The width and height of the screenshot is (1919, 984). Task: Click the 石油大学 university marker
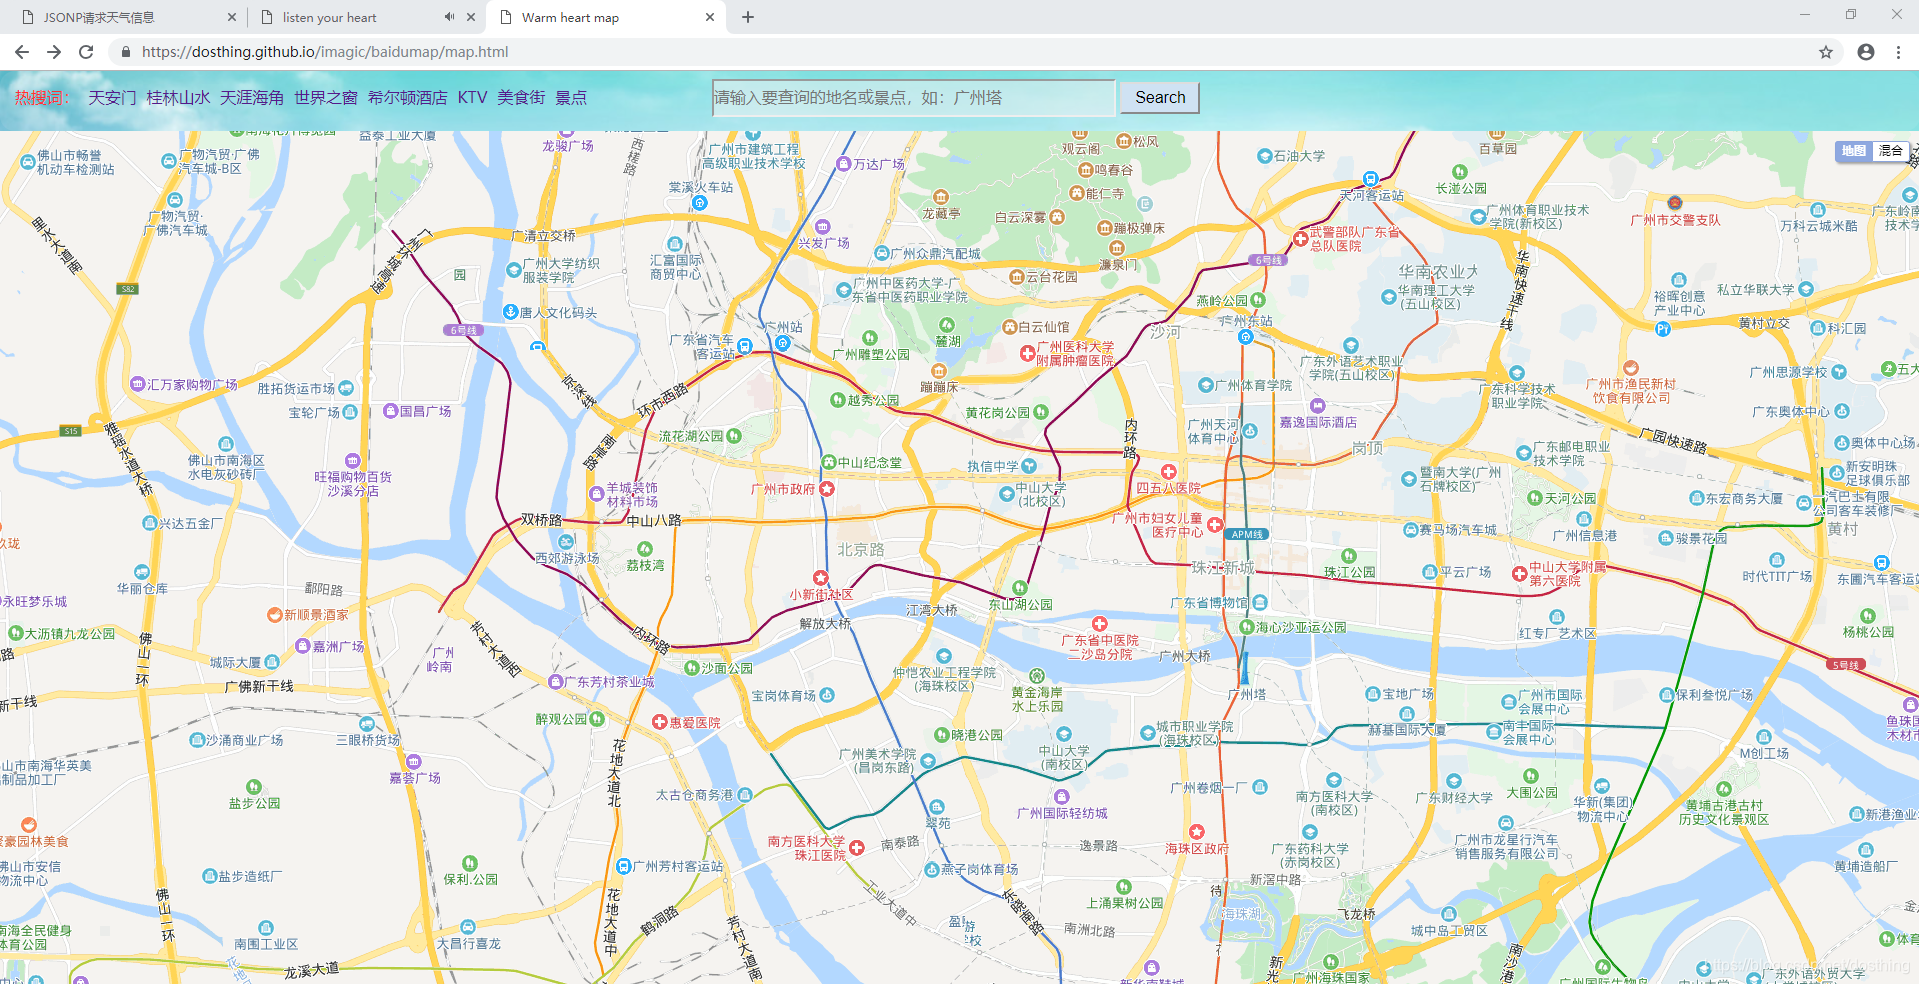(x=1264, y=156)
